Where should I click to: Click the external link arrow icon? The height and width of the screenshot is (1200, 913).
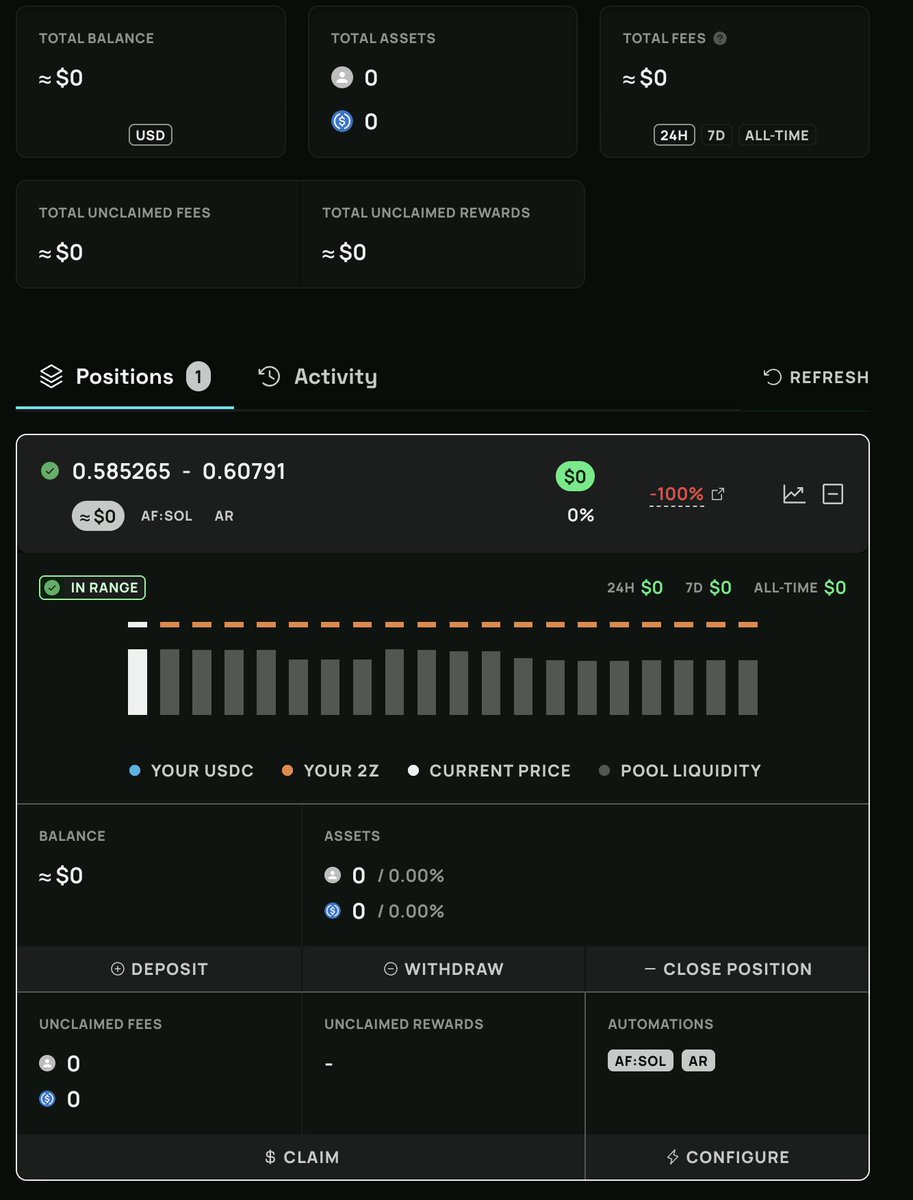(x=717, y=494)
